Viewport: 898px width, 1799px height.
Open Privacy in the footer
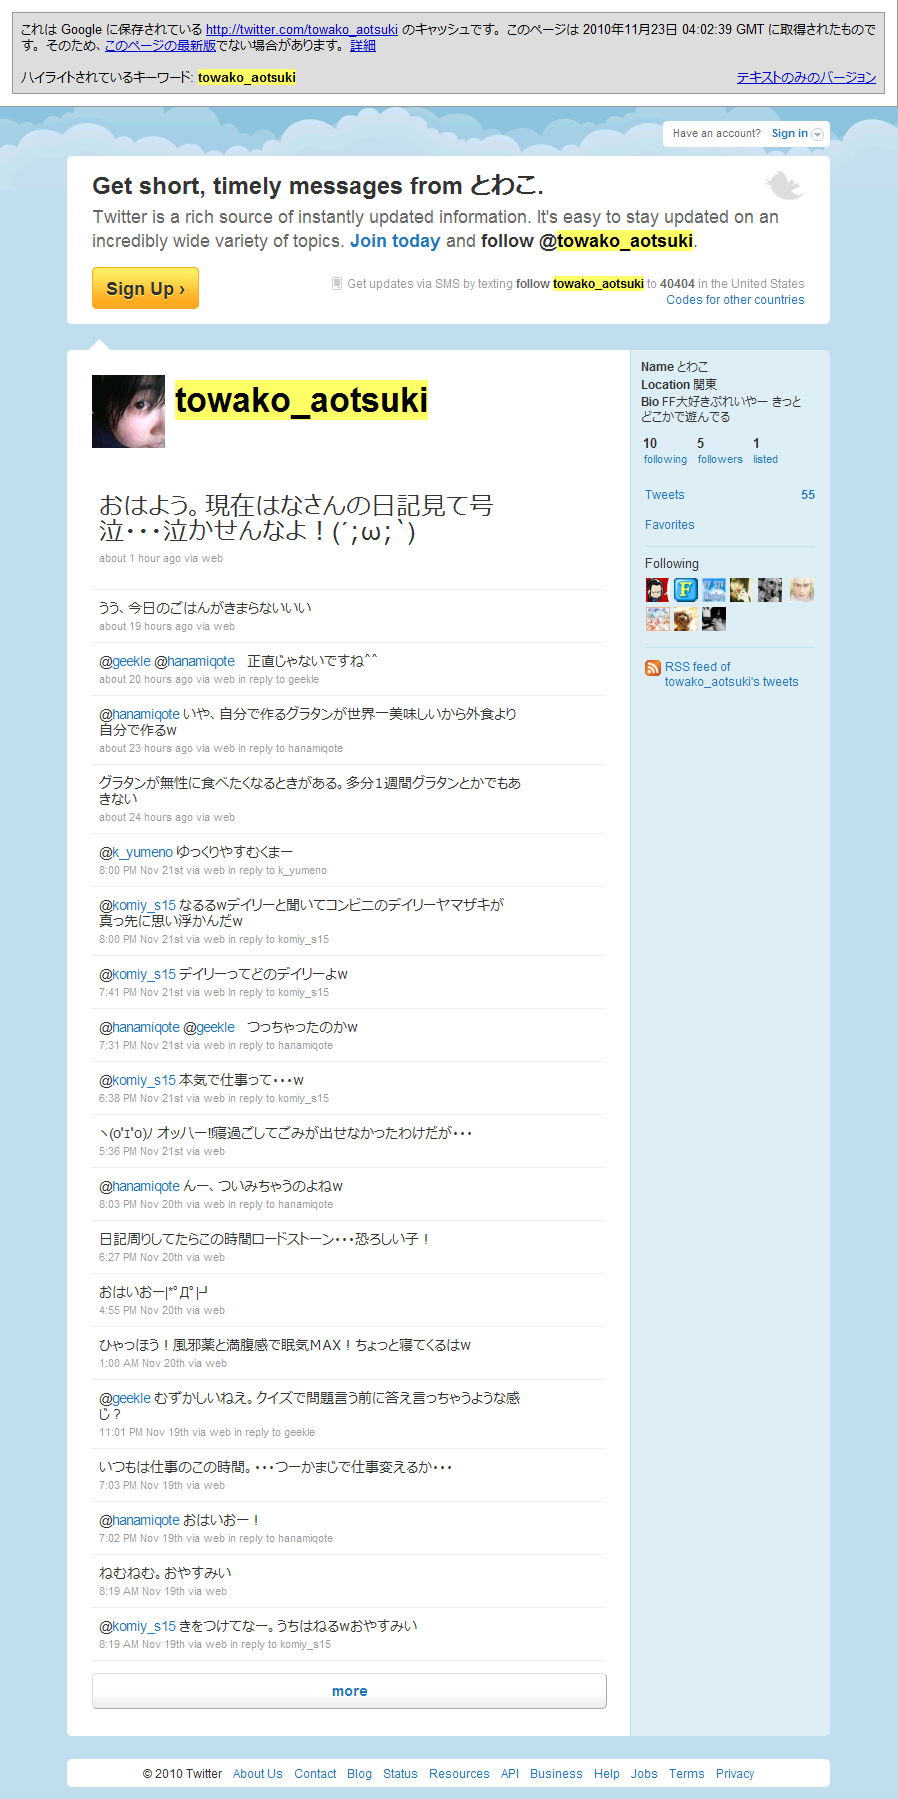(735, 1774)
